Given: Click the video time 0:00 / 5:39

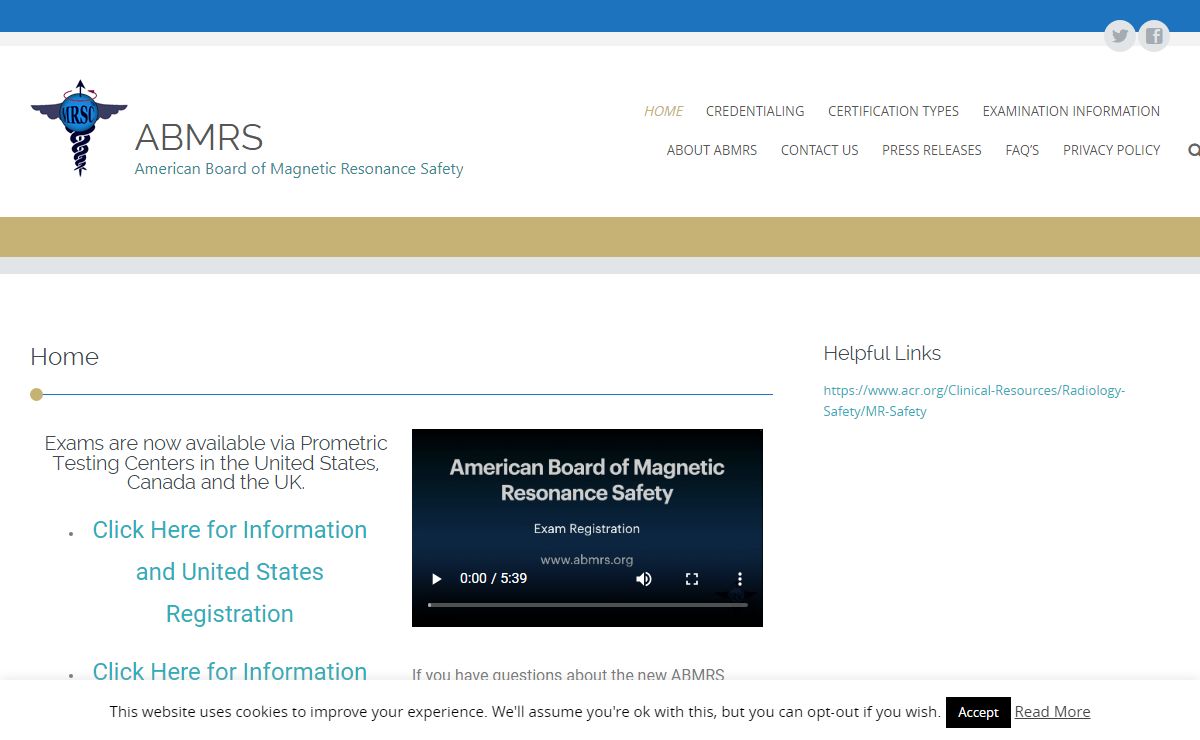Looking at the screenshot, I should click(x=493, y=579).
